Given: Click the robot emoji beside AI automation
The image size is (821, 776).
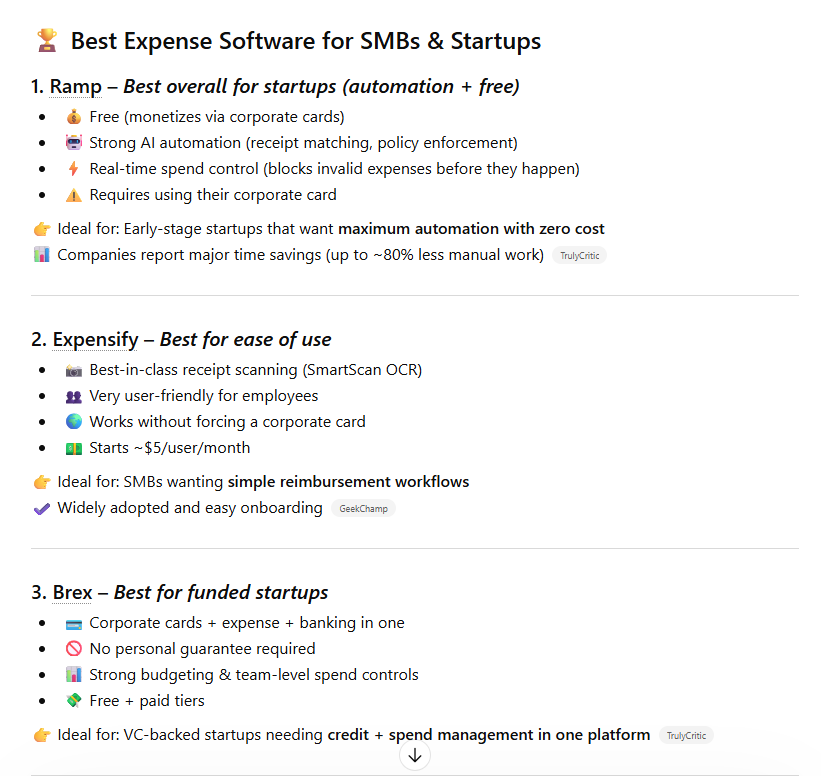Looking at the screenshot, I should (73, 143).
